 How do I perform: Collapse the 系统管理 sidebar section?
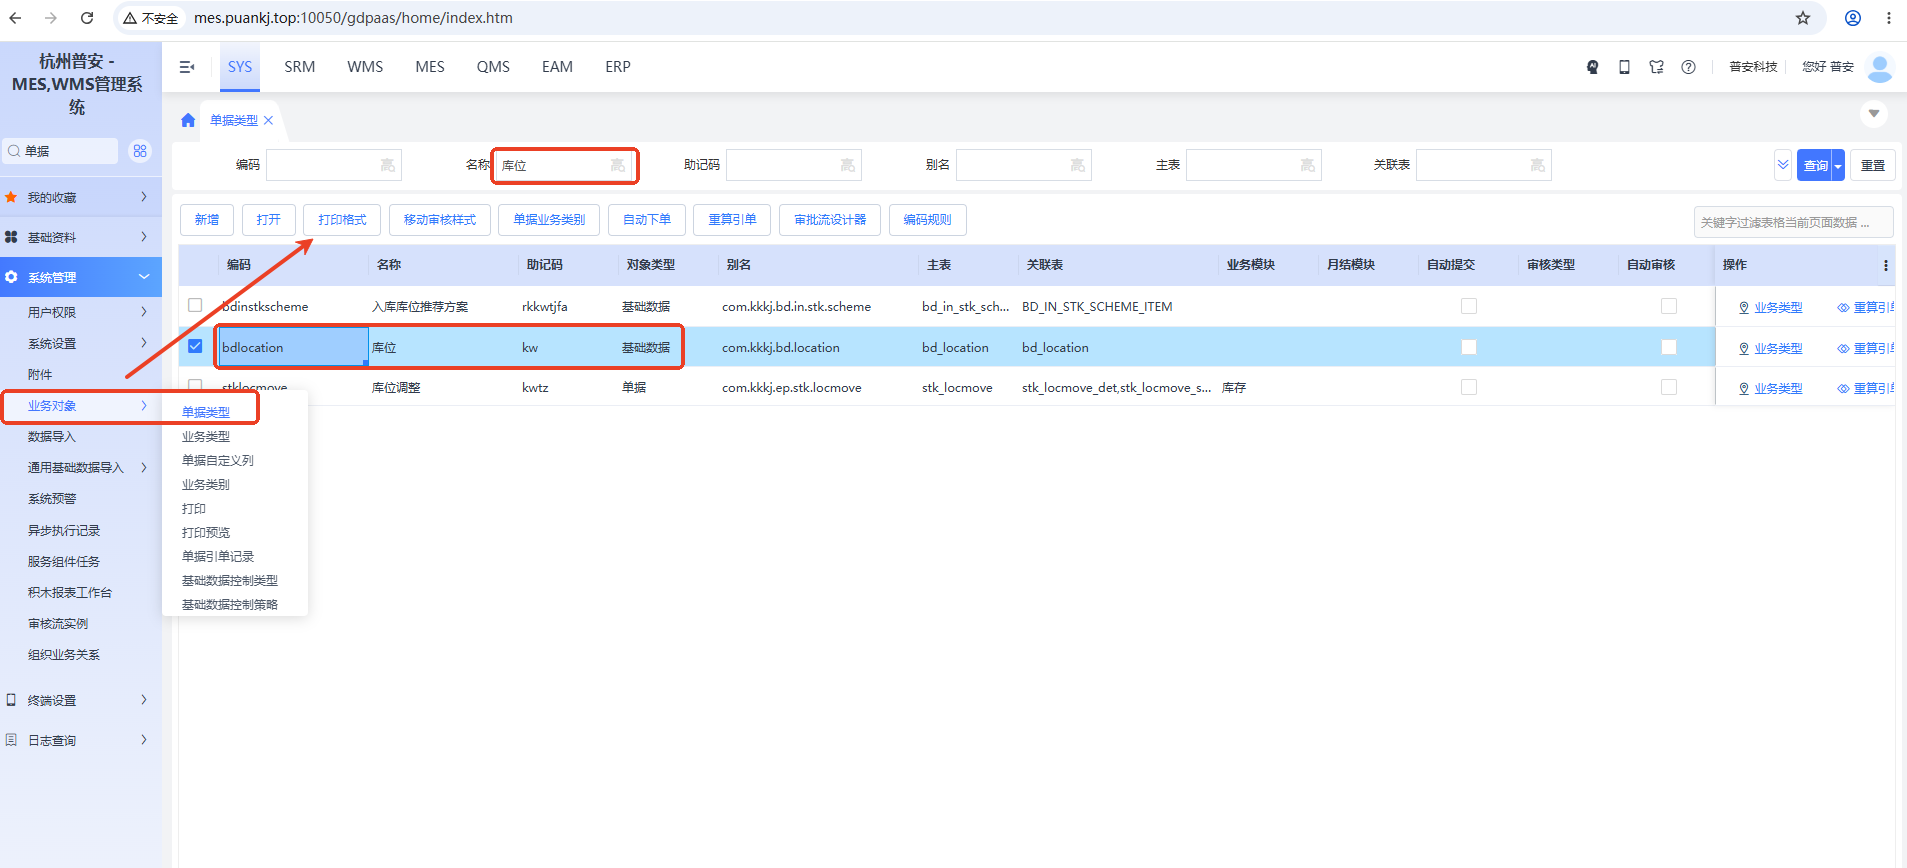point(80,277)
